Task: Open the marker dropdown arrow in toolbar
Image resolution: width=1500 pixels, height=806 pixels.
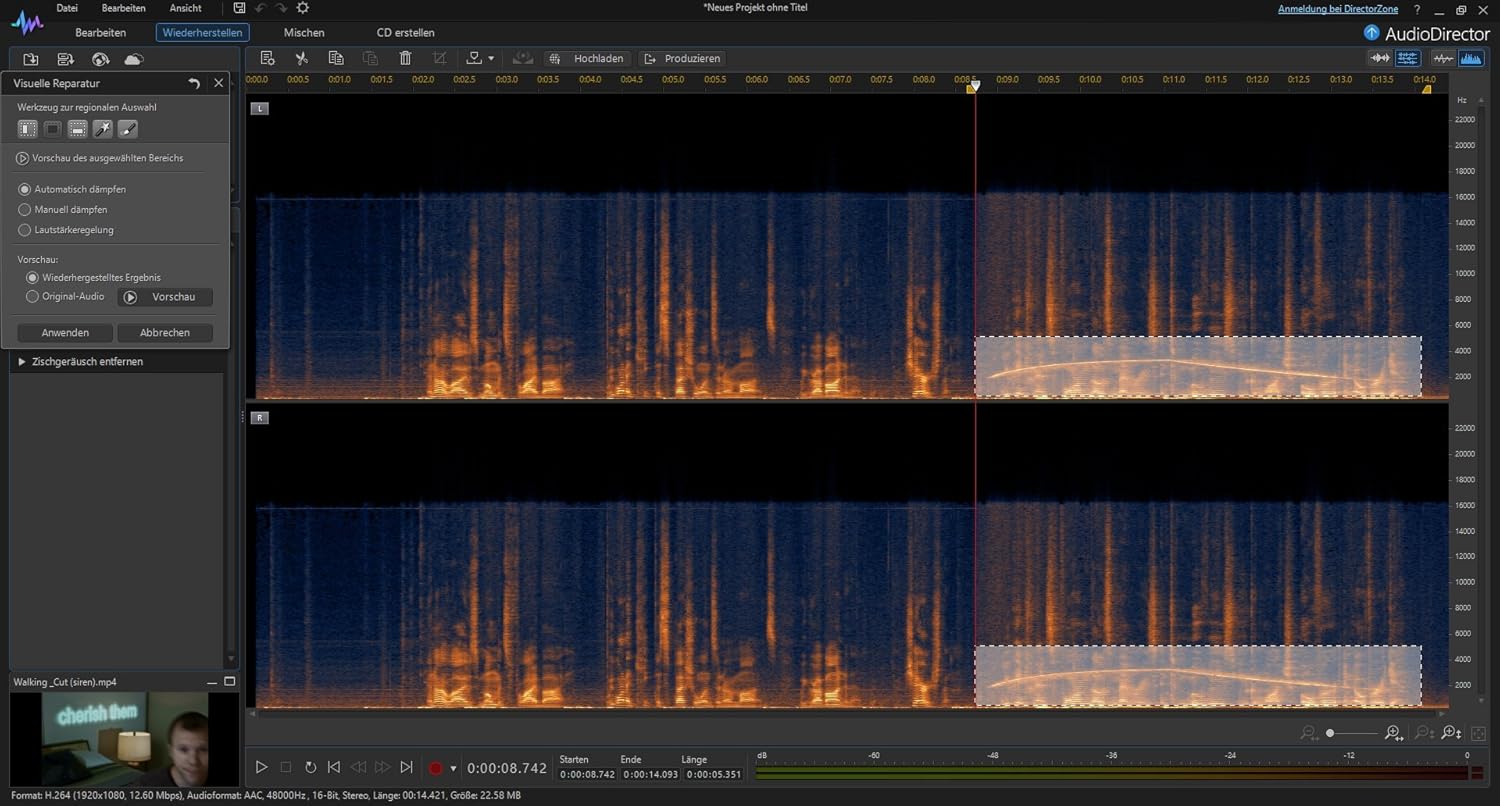Action: (x=491, y=59)
